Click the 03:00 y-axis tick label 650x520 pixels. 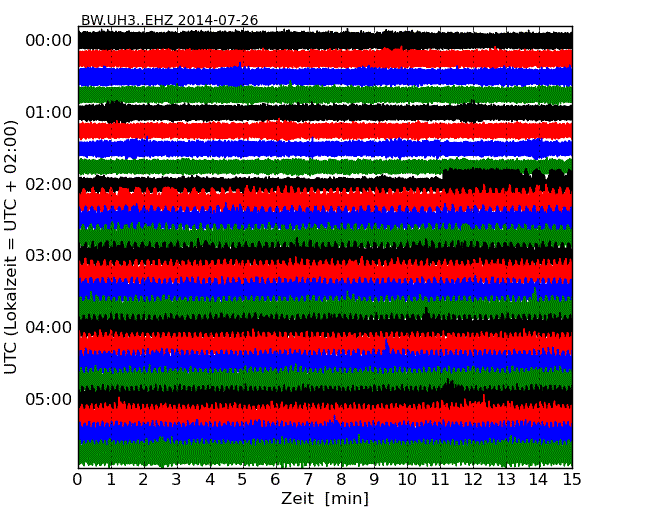[49, 255]
